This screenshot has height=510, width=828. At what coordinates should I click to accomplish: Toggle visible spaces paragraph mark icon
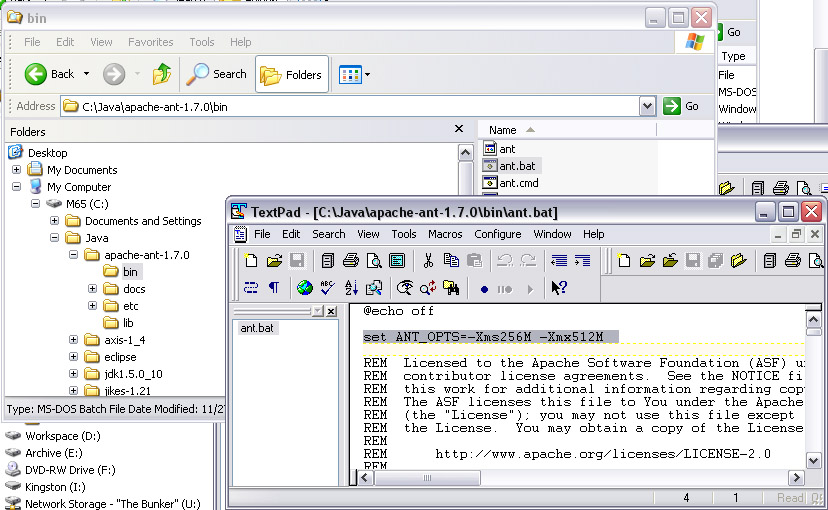click(274, 288)
